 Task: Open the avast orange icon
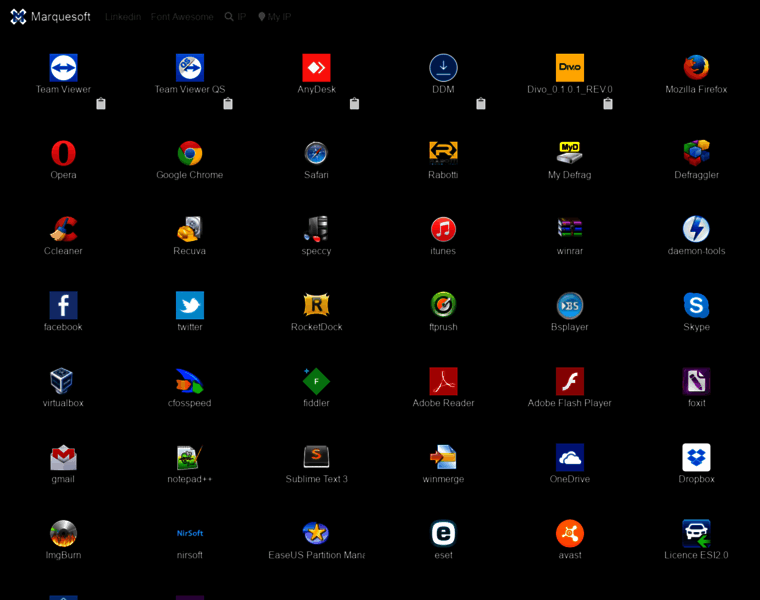click(570, 534)
